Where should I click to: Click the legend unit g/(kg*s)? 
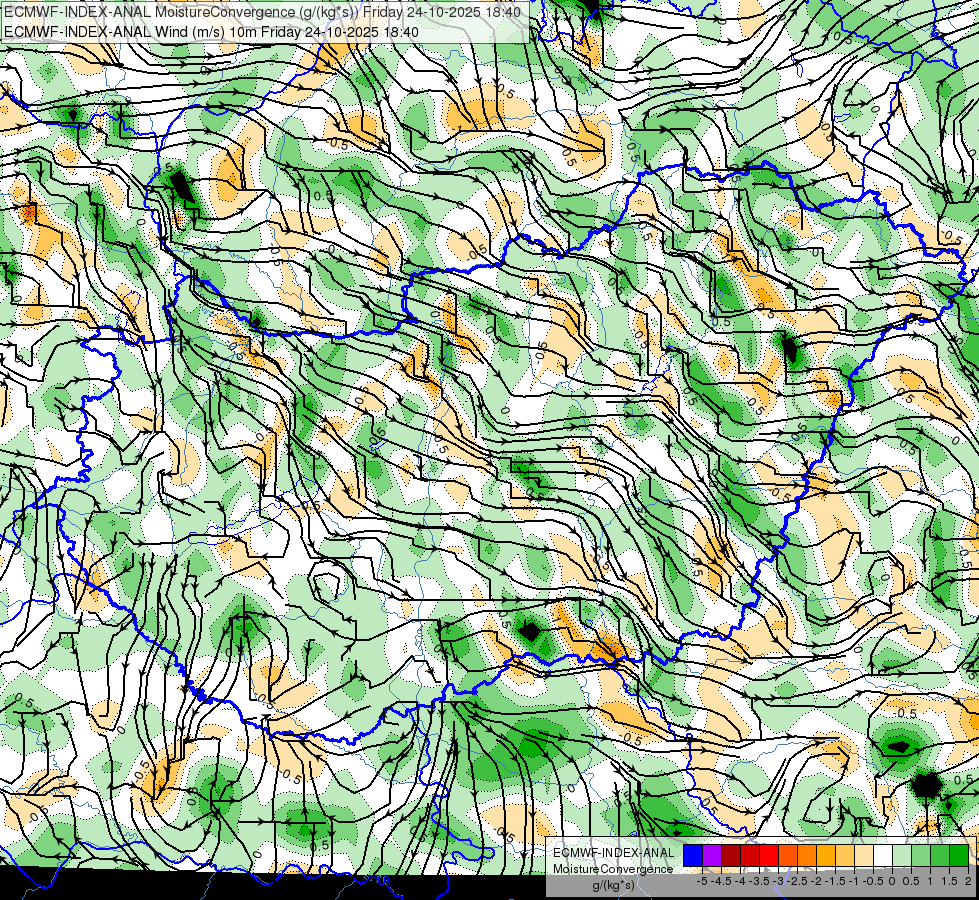point(614,885)
